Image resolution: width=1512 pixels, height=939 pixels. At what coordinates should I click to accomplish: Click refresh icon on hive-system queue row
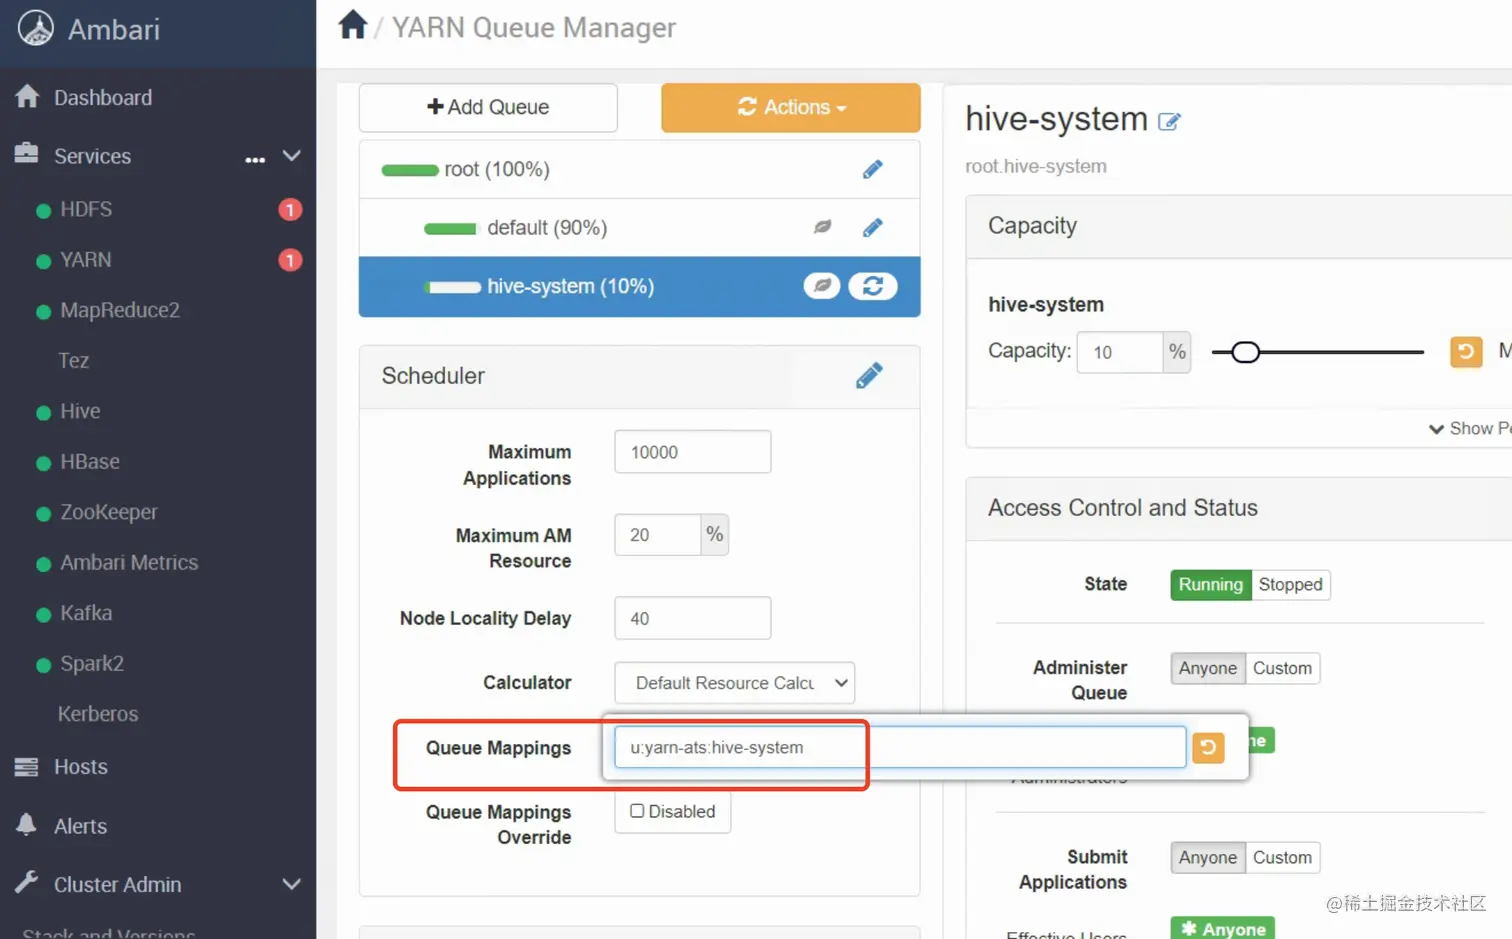[x=873, y=286]
